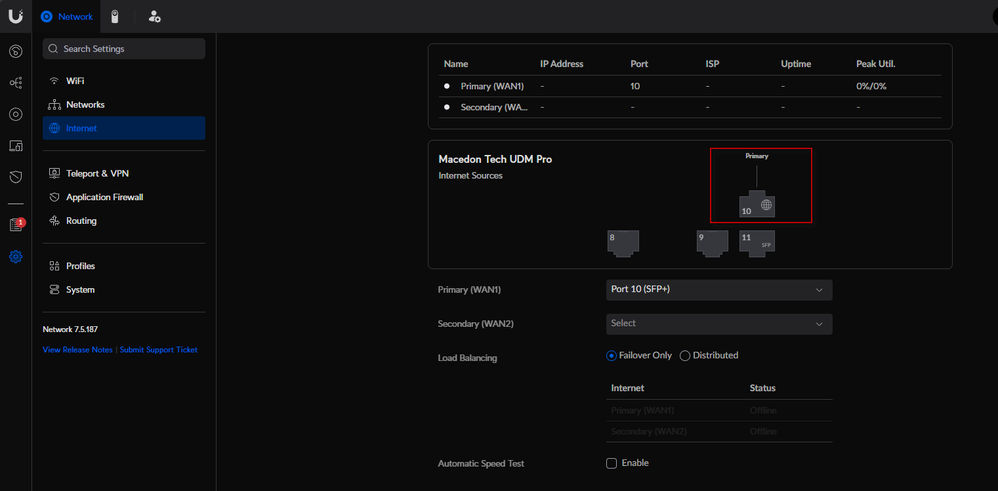
Task: Click the Networks tree icon in sidebar
Action: [x=54, y=104]
